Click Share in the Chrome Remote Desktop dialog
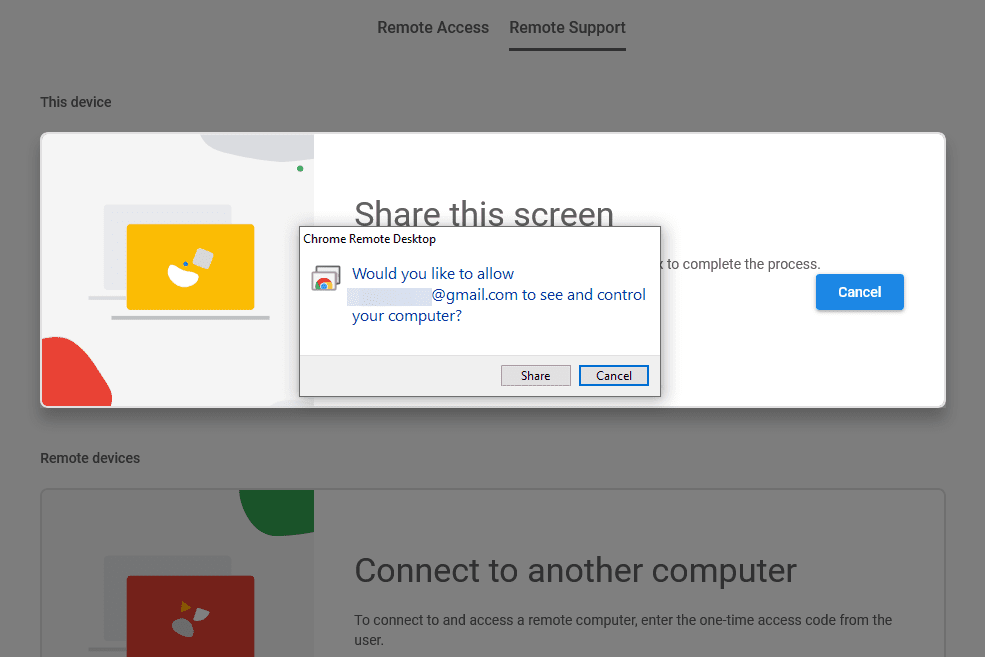985x657 pixels. pos(535,376)
